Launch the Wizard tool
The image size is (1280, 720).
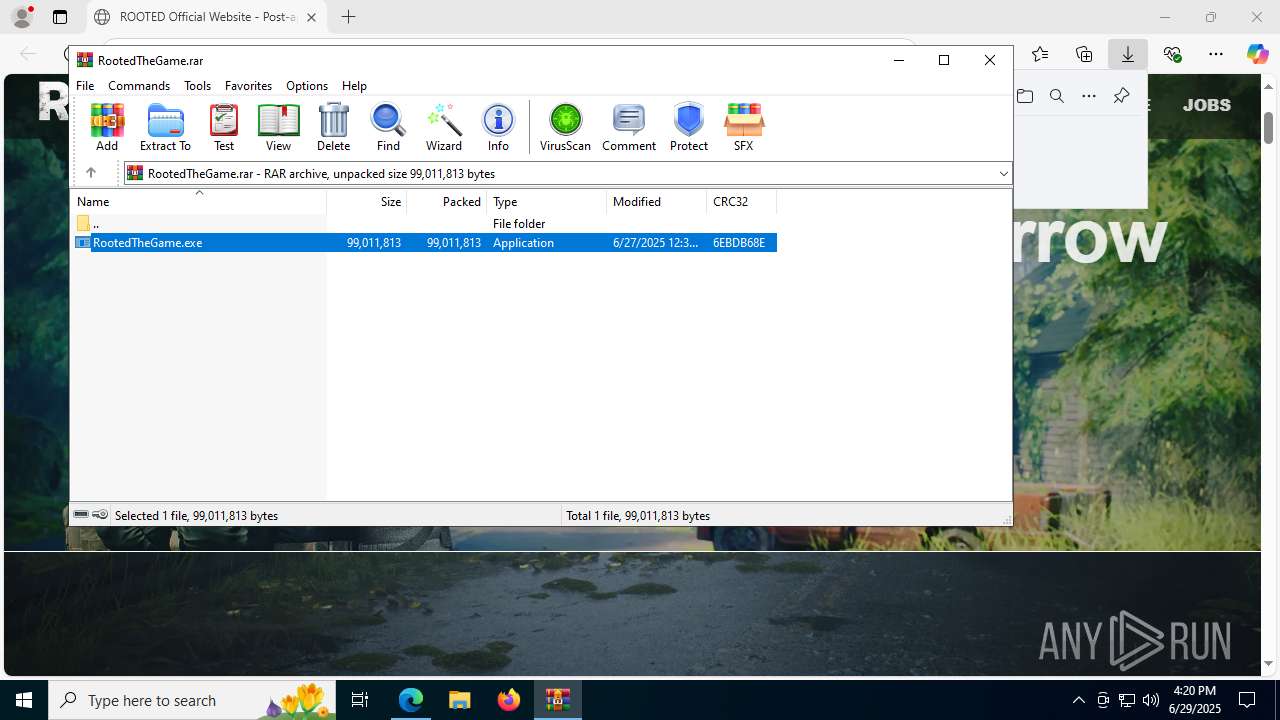[x=444, y=127]
